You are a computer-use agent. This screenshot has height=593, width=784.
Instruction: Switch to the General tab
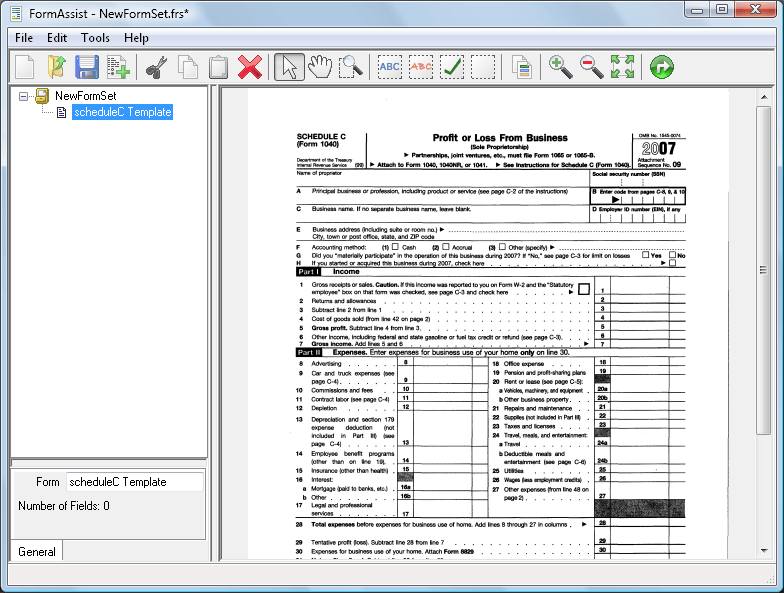36,552
